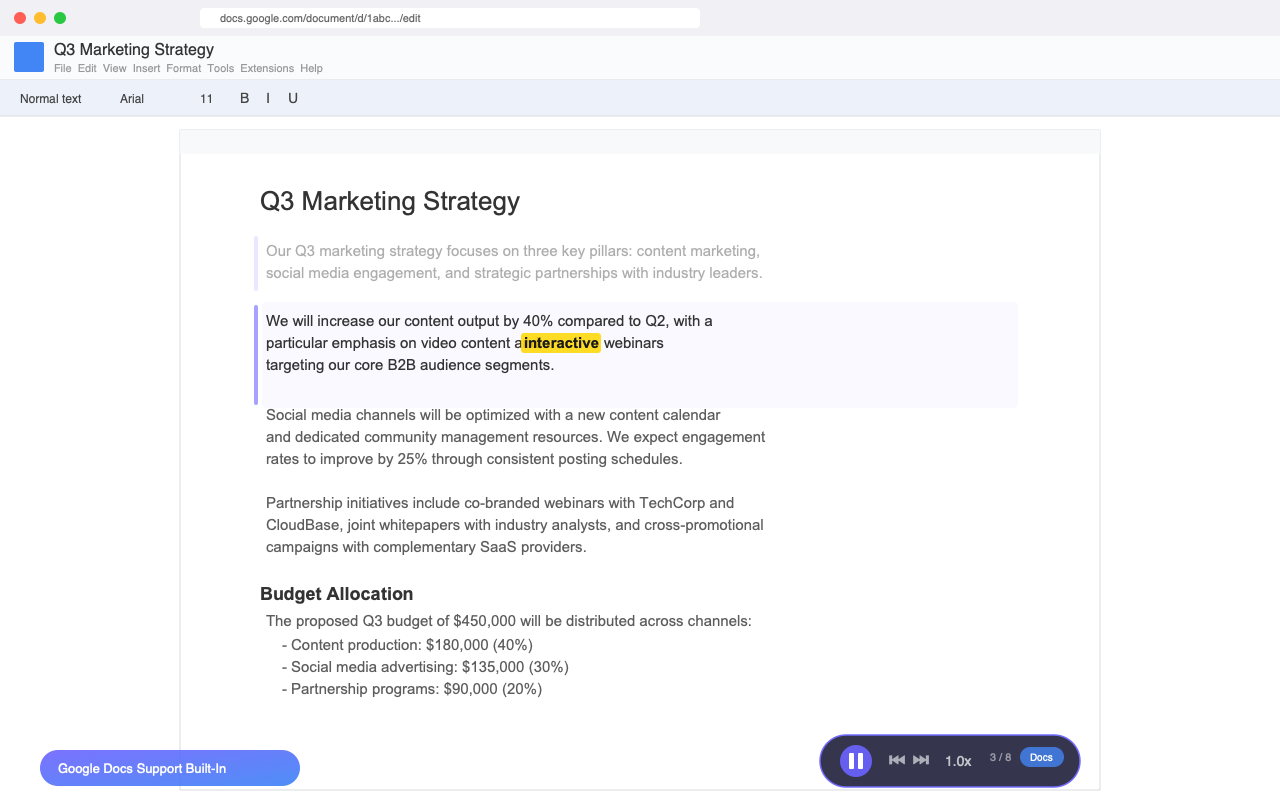Image resolution: width=1280 pixels, height=800 pixels.
Task: Pause the document read-aloud playback
Action: pos(855,760)
